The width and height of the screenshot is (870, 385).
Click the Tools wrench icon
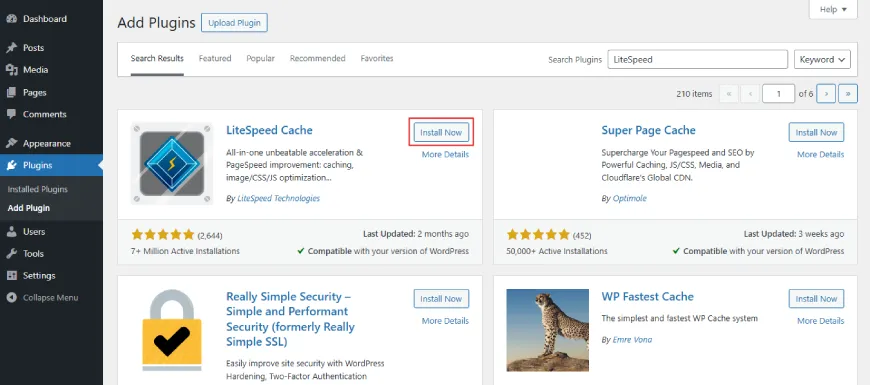[x=11, y=254]
